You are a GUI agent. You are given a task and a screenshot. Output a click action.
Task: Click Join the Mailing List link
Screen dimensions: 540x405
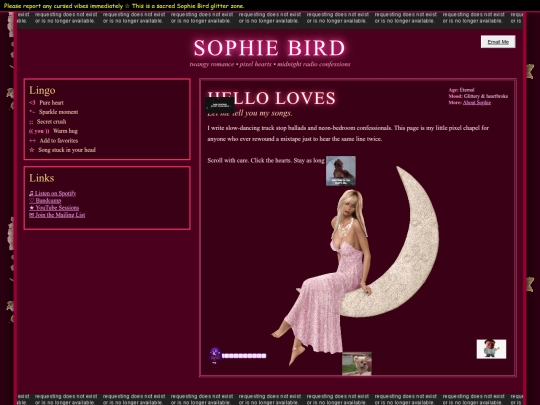57,215
